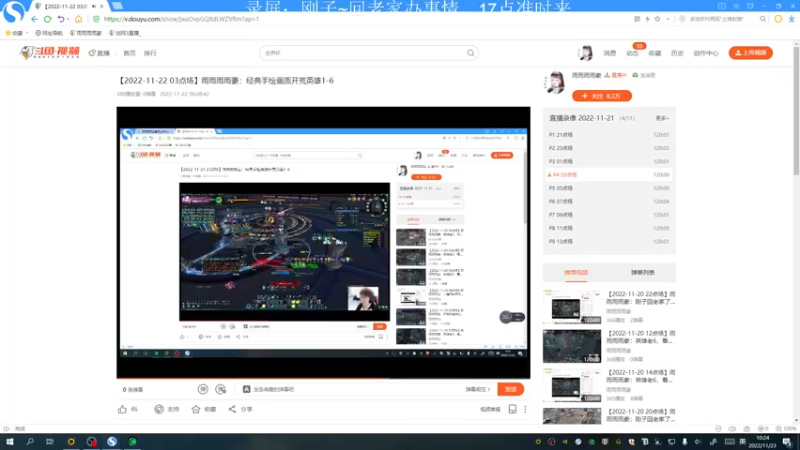This screenshot has height=450, width=800.
Task: Open the three-dot more options menu
Action: [525, 409]
